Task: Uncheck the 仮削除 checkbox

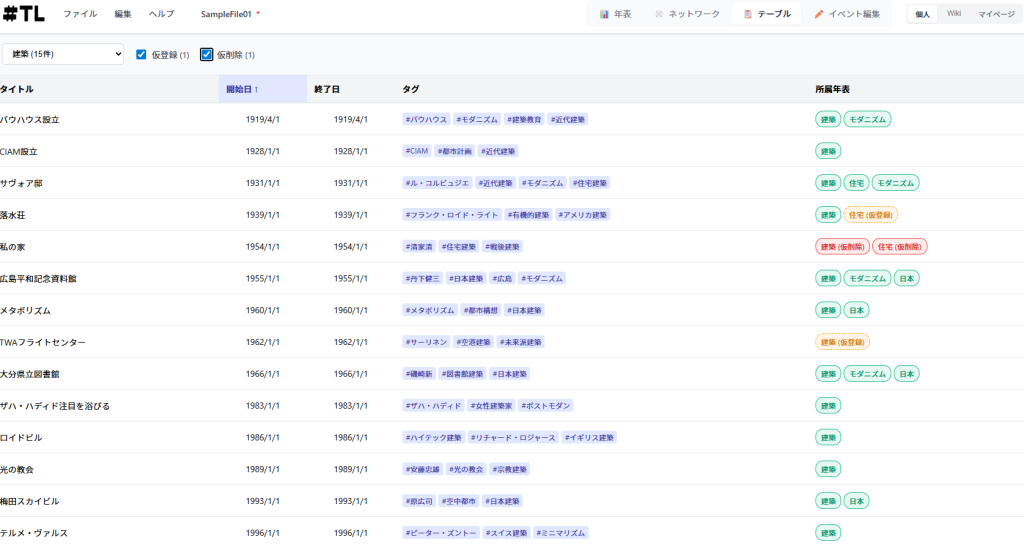Action: [x=207, y=54]
